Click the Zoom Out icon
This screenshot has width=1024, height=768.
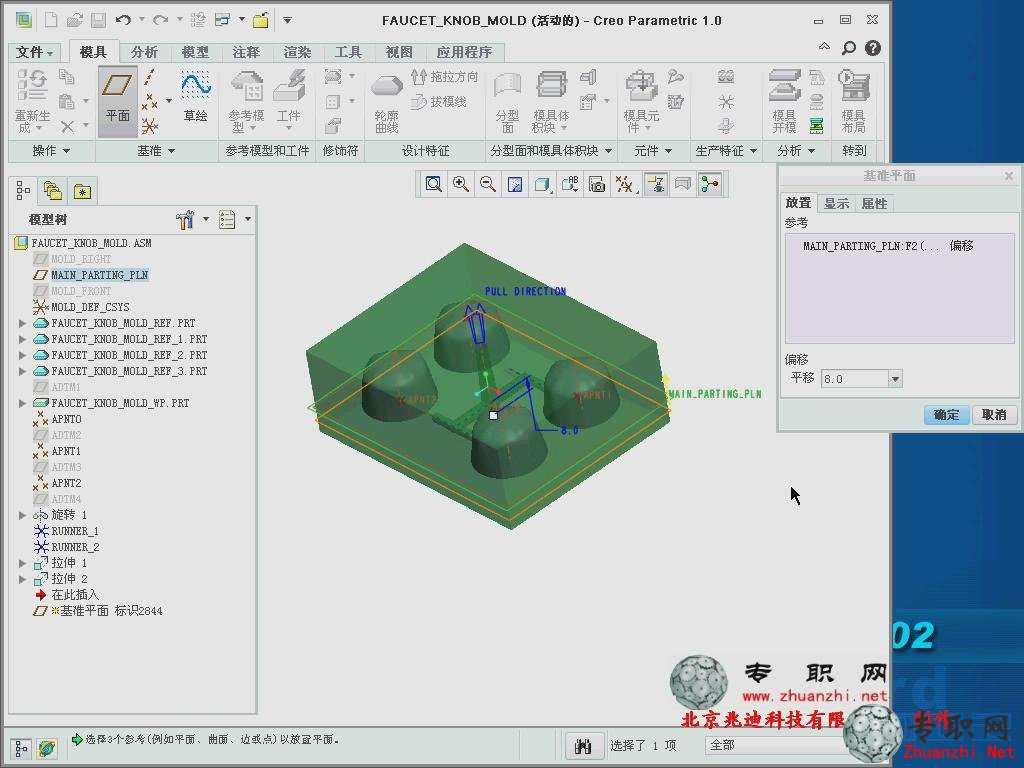pyautogui.click(x=487, y=184)
